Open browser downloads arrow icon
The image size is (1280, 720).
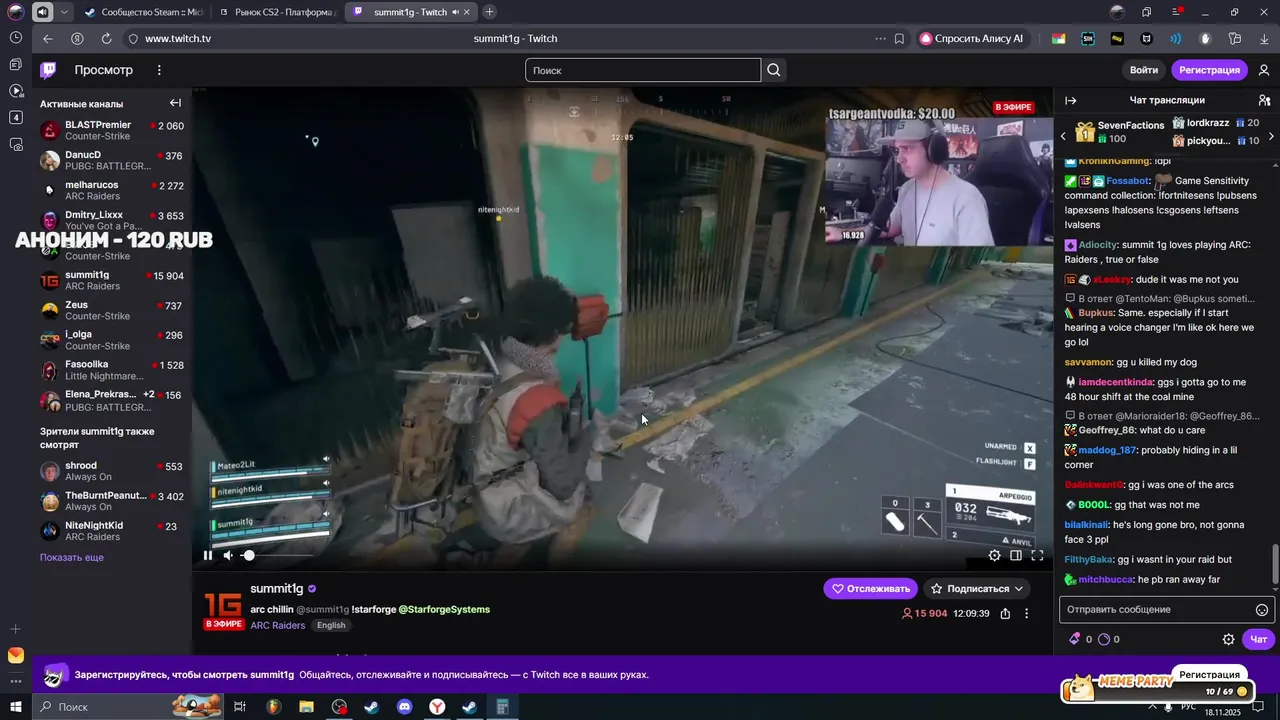pos(1264,38)
